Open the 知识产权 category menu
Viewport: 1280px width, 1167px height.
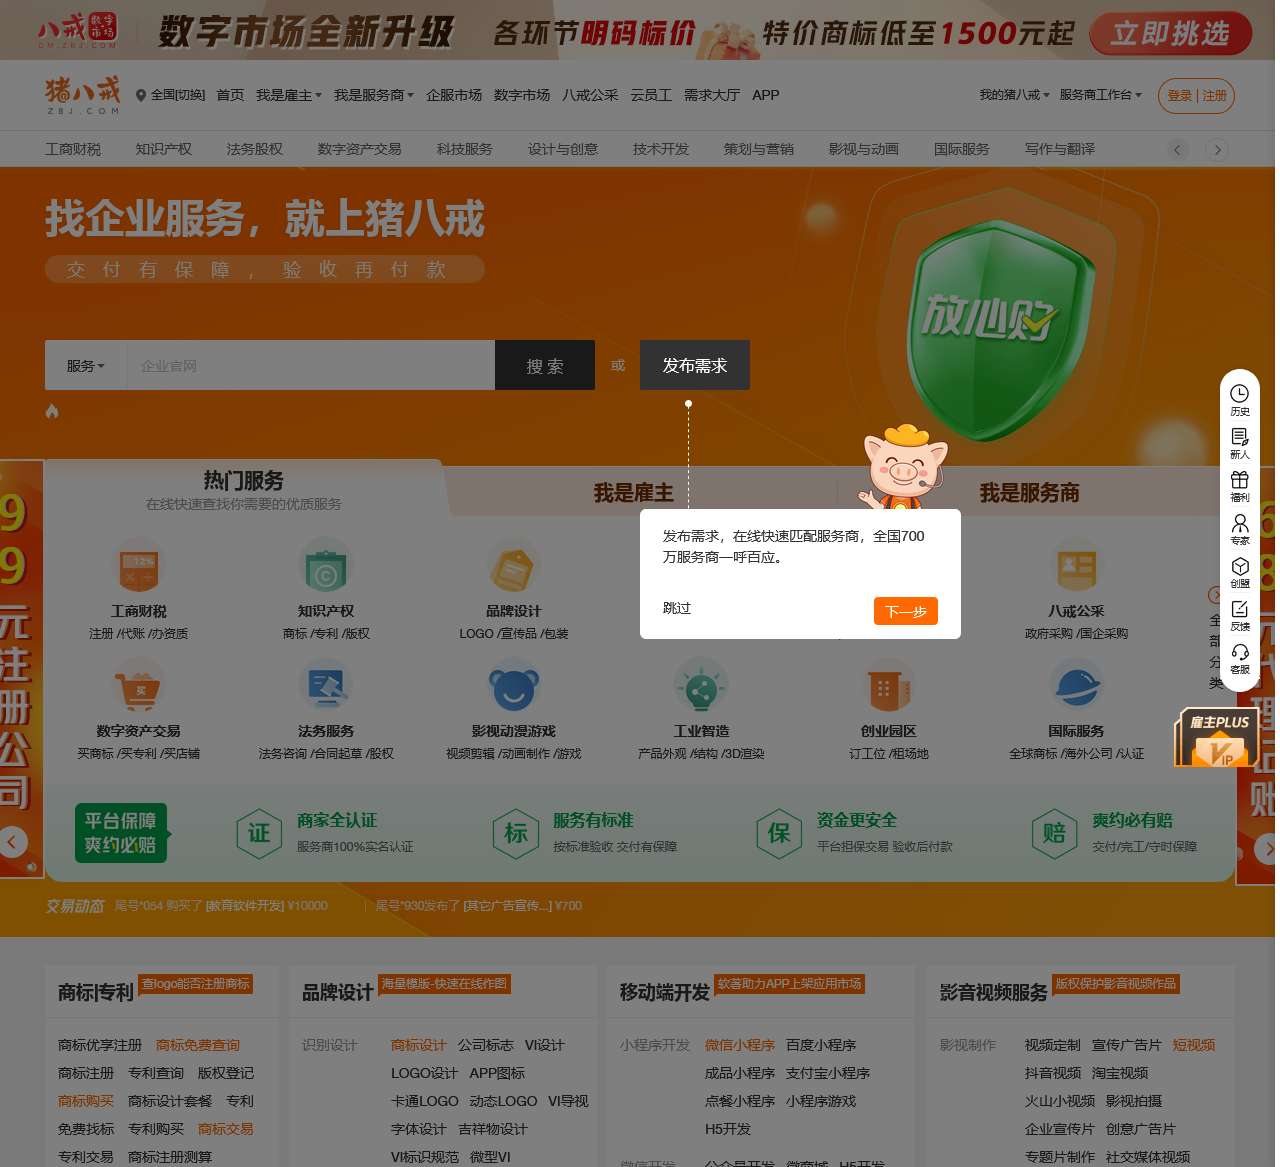click(163, 149)
